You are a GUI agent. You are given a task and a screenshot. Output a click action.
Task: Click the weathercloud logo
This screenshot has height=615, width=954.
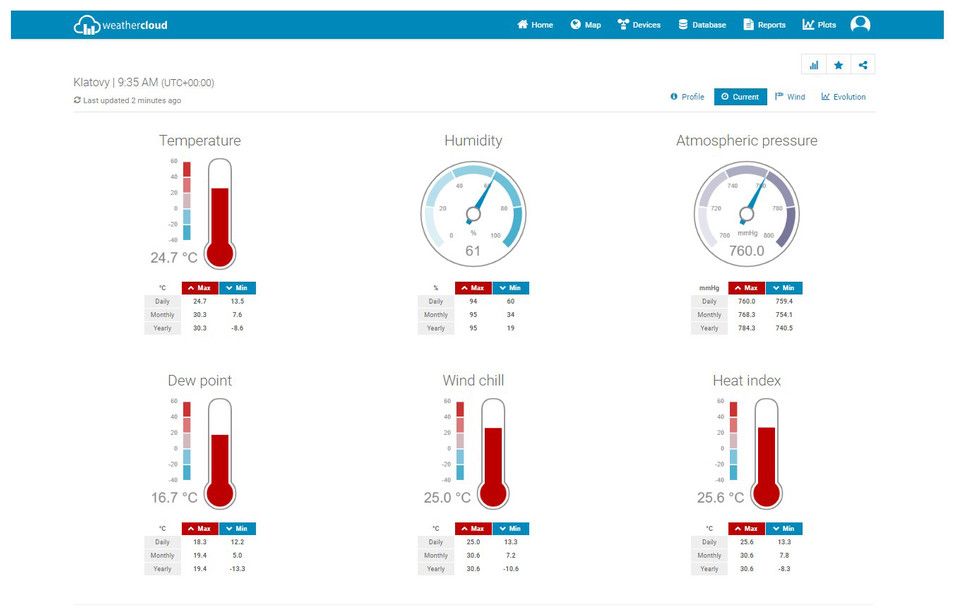pos(121,25)
